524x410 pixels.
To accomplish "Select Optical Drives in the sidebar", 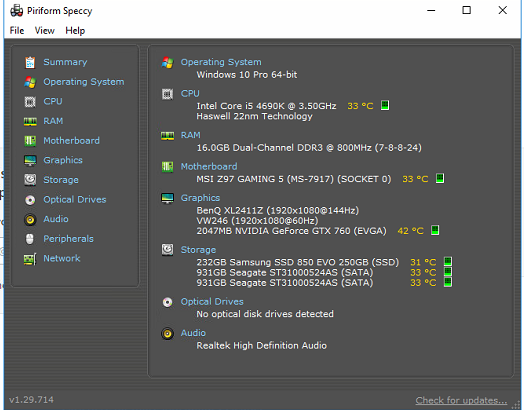I will (75, 200).
